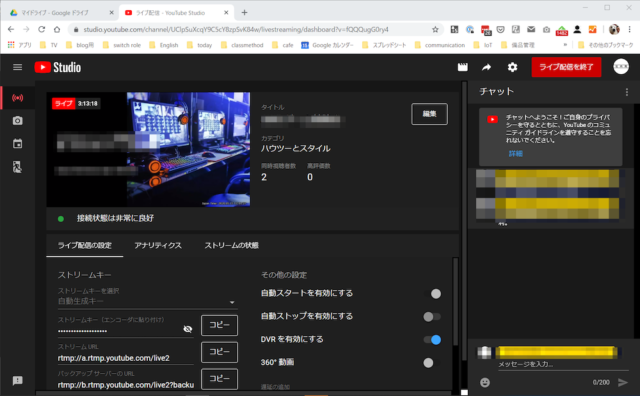The width and height of the screenshot is (640, 396).
Task: Copy the stream key
Action: coord(219,325)
